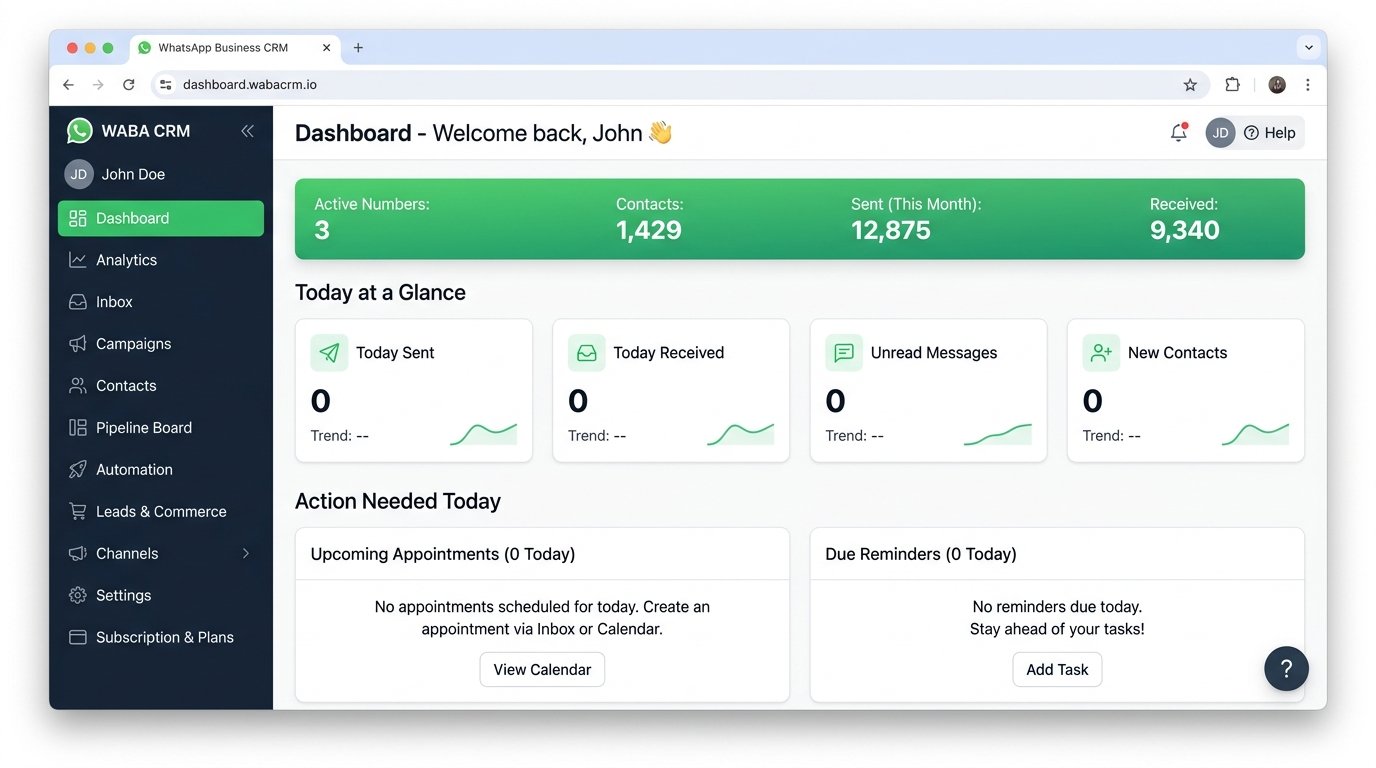Click Chrome profile avatar in toolbar

(1277, 85)
